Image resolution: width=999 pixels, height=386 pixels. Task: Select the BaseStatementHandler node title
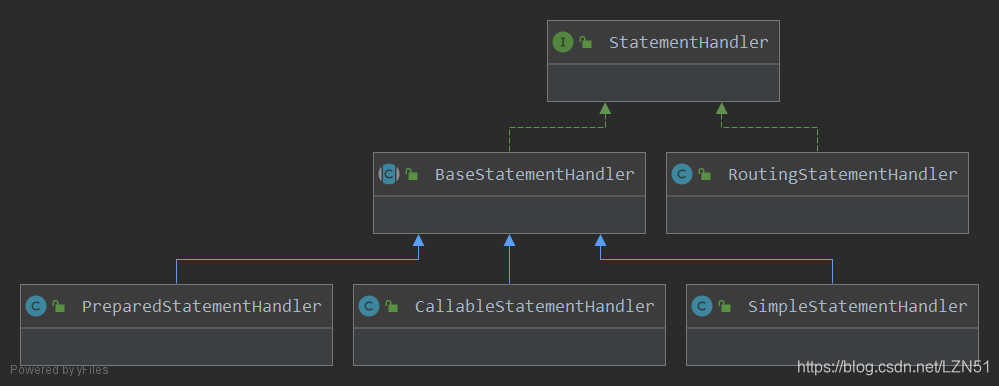point(535,174)
